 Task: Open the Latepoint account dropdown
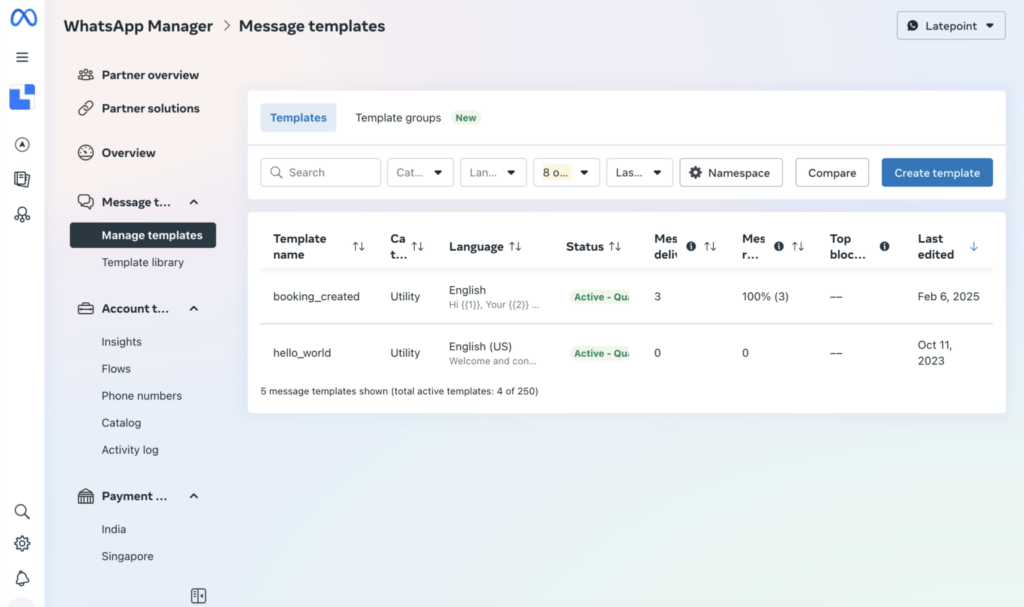pyautogui.click(x=950, y=25)
